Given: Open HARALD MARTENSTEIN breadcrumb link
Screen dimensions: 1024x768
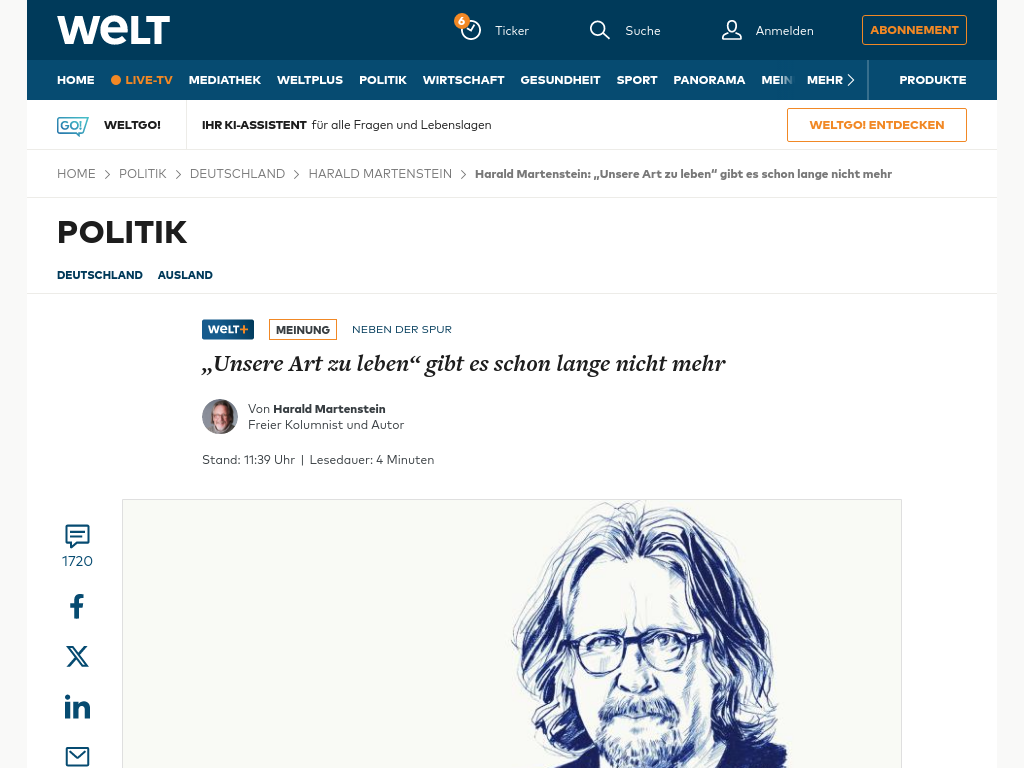Looking at the screenshot, I should pyautogui.click(x=380, y=174).
